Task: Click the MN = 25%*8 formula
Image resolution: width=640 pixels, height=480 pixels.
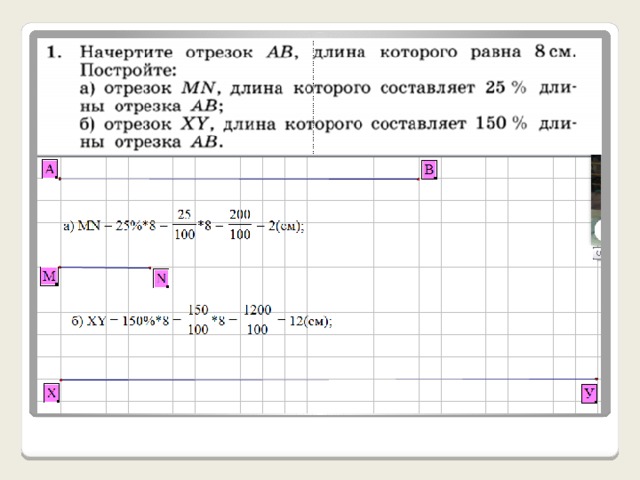Action: pos(184,225)
